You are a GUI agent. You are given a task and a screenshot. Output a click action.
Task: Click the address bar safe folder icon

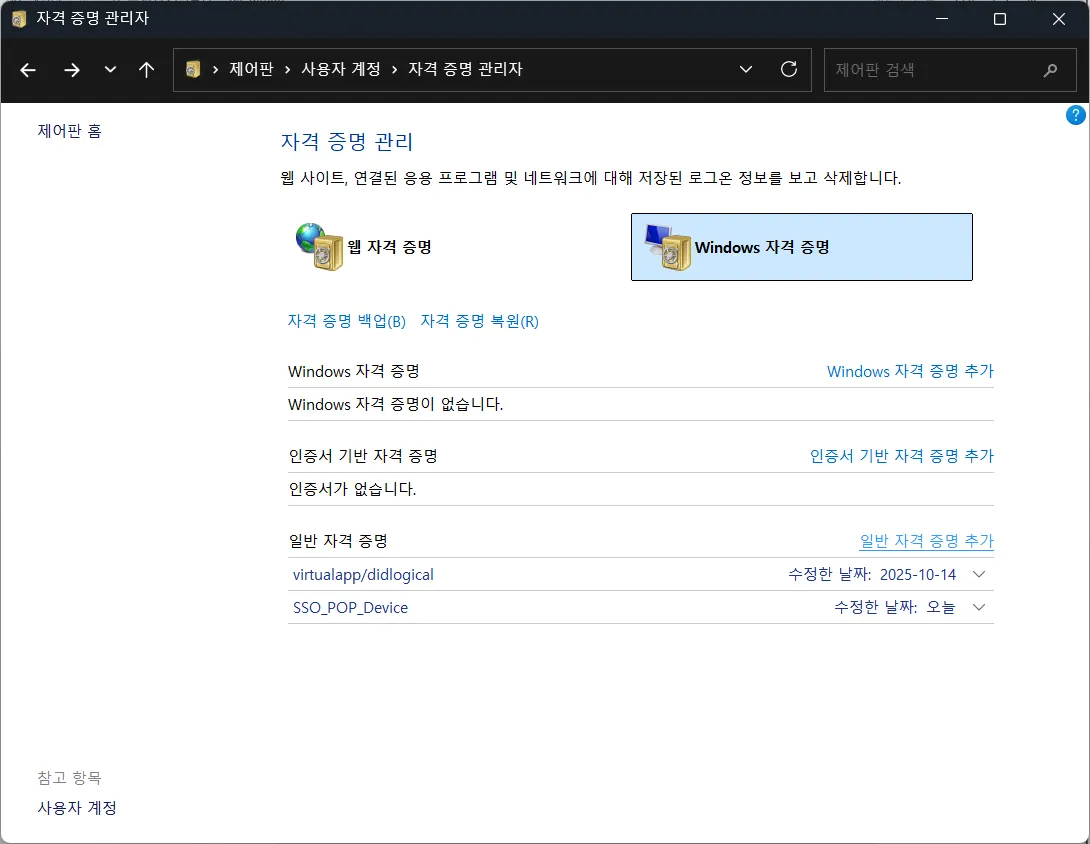coord(193,70)
